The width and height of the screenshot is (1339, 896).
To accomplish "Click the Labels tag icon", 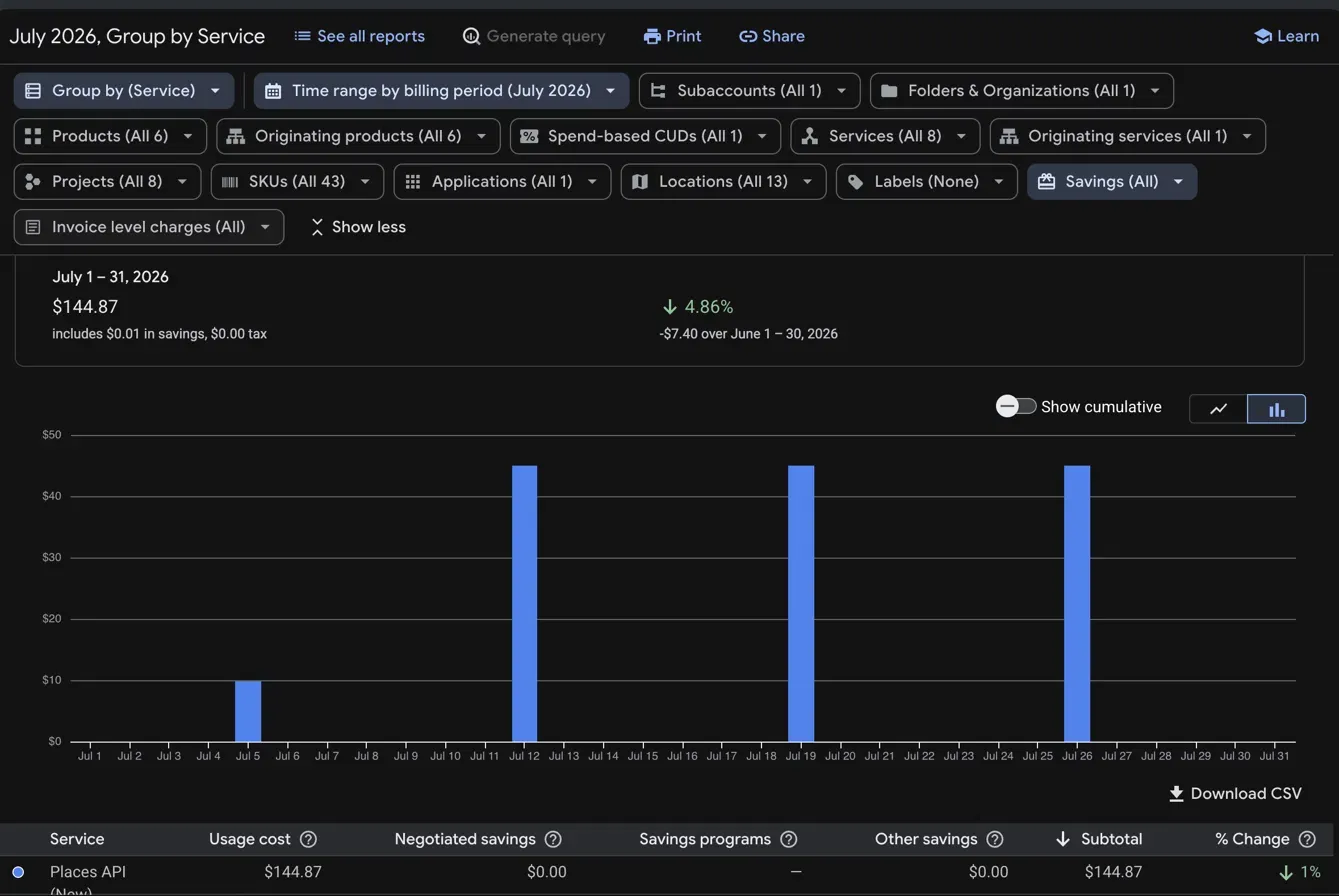I will click(855, 182).
